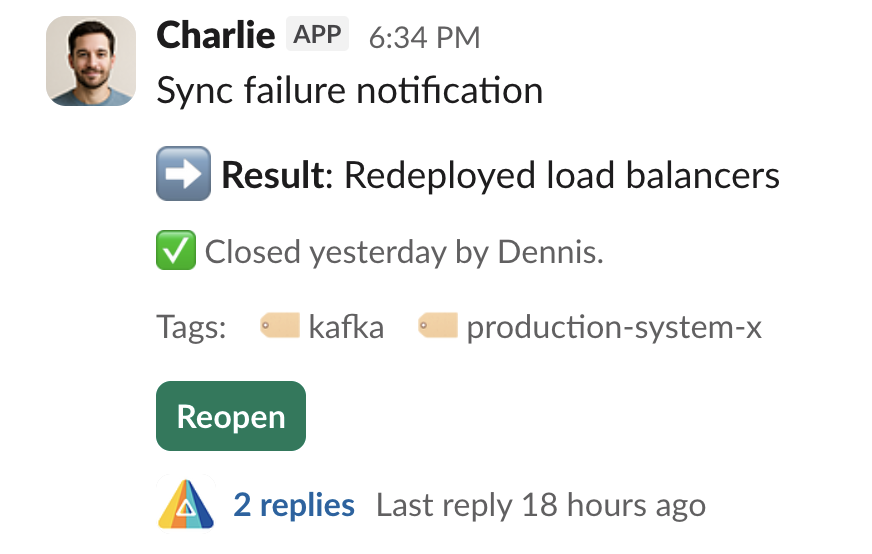Select the kafka tag text
Viewport: 872px width, 554px height.
click(x=346, y=327)
